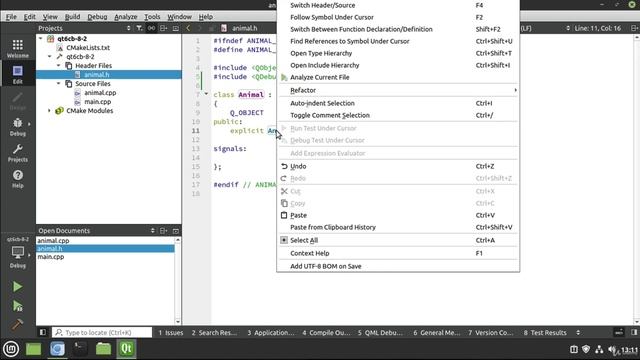This screenshot has width=640, height=360.
Task: Open the Tools menu
Action: point(152,17)
